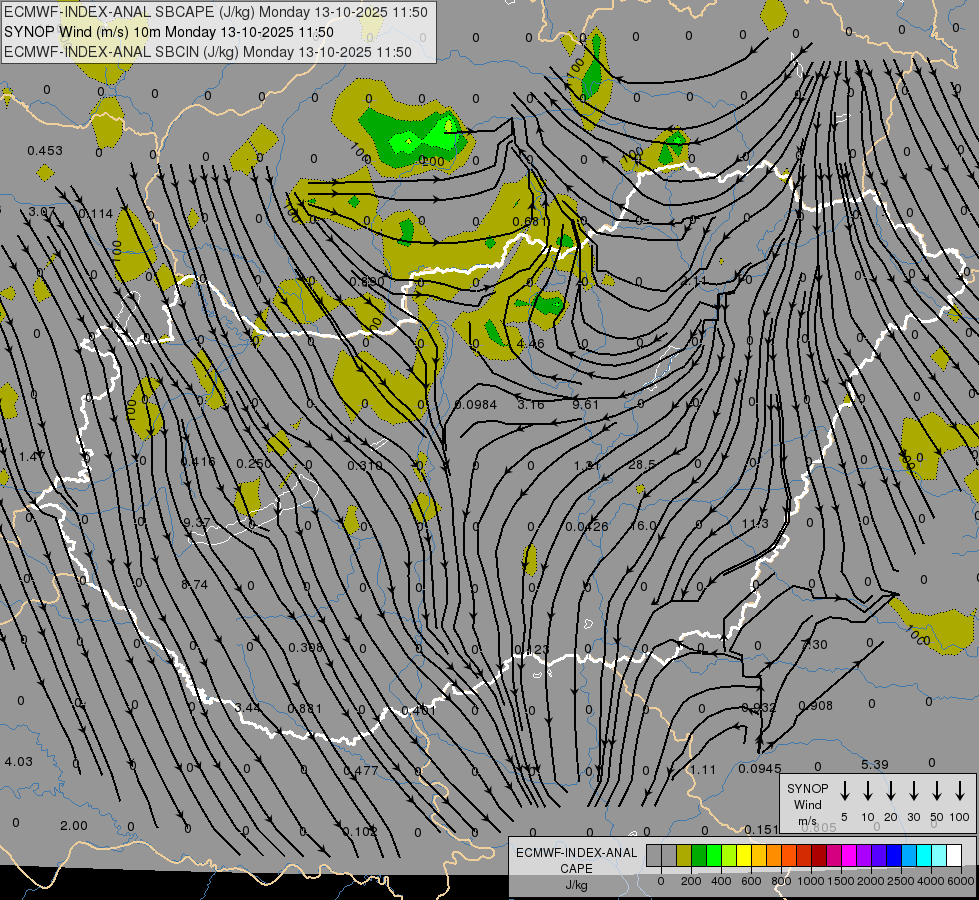Pick the pure yellow CAPE legend swatch
Viewport: 979px width, 900px height.
(744, 856)
